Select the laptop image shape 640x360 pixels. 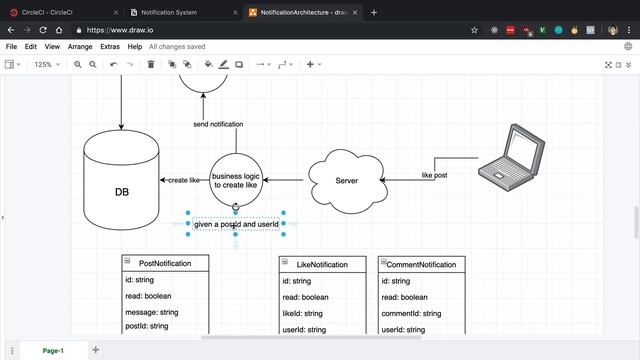(512, 158)
